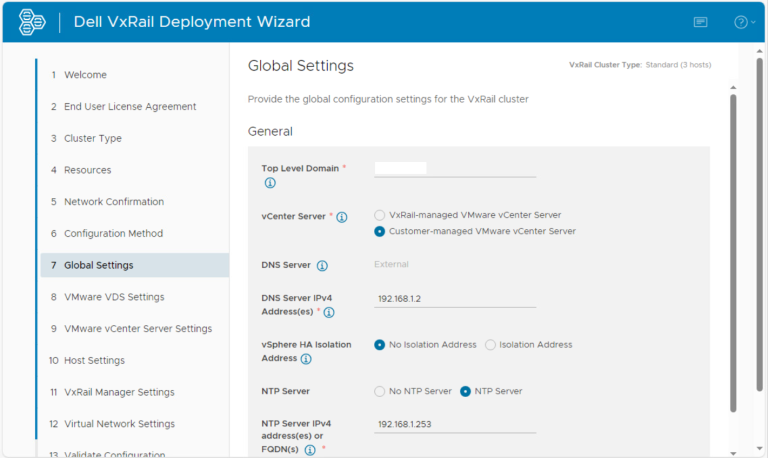768x458 pixels.
Task: Click info icon next to DNS Server
Action: (322, 265)
